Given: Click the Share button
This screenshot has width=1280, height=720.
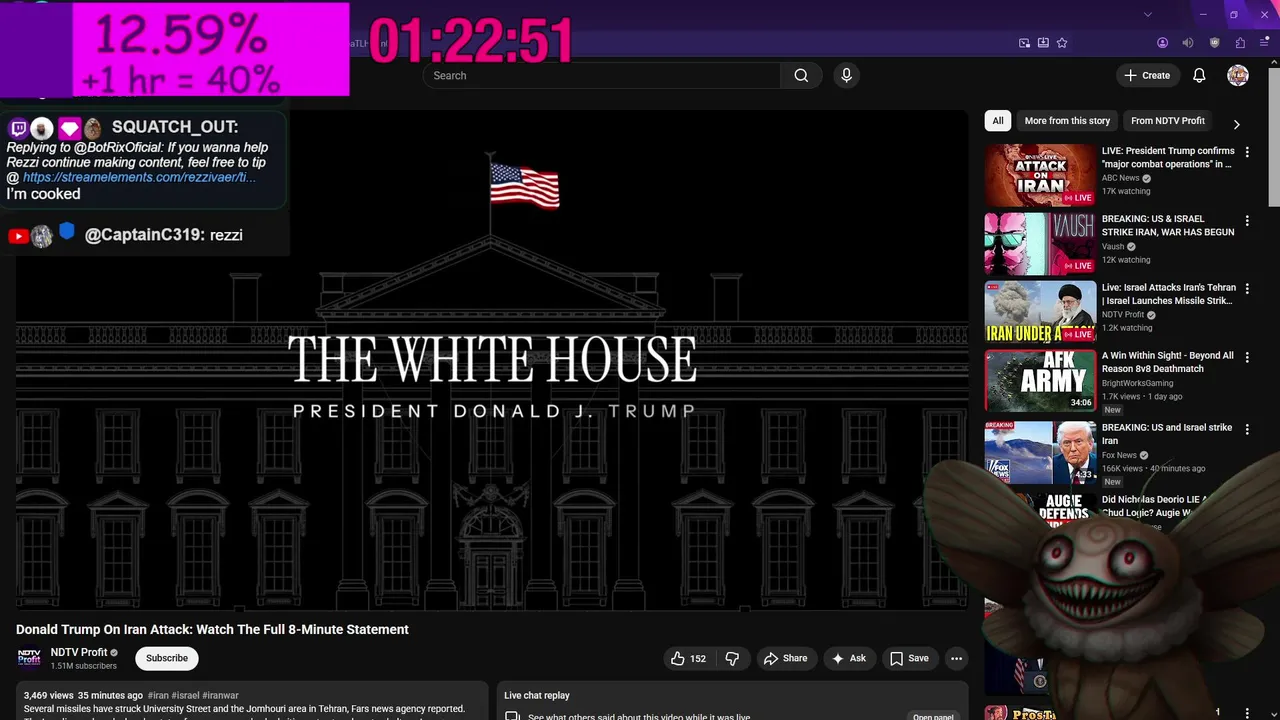Looking at the screenshot, I should click(x=785, y=658).
